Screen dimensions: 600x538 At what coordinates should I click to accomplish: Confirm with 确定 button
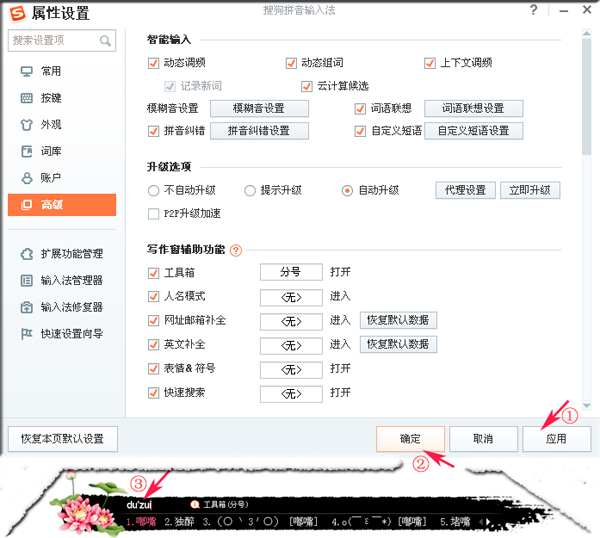click(410, 439)
